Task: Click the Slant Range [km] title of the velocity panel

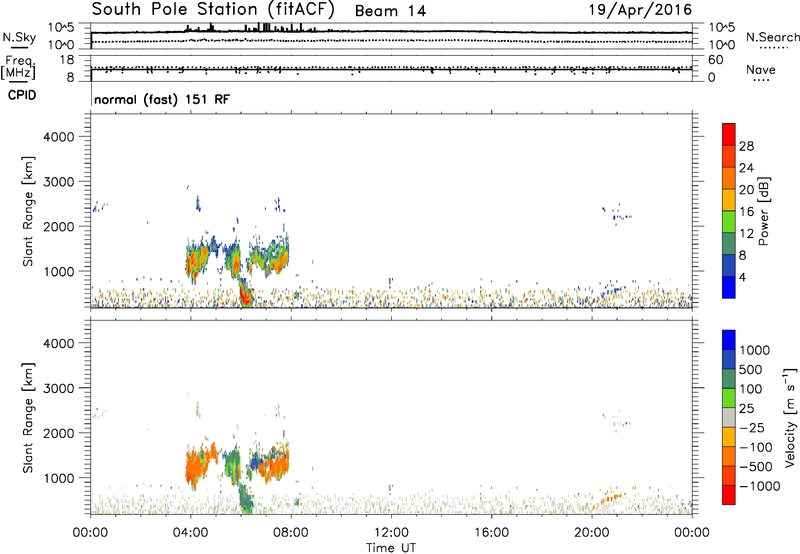Action: [28, 418]
